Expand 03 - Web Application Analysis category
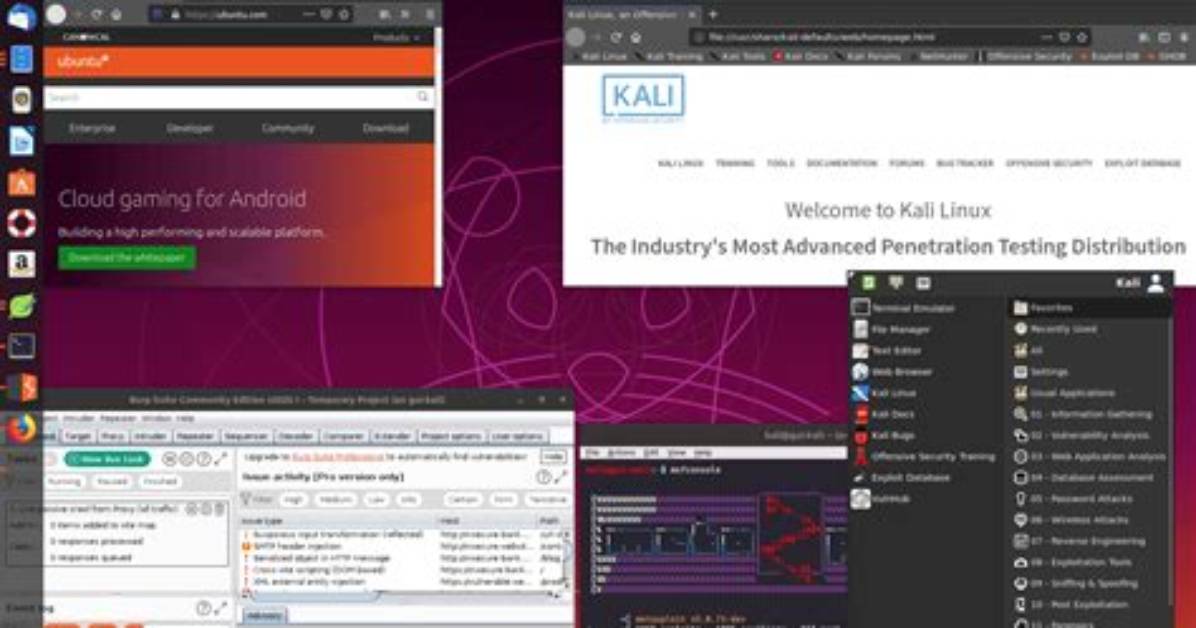 (1089, 456)
